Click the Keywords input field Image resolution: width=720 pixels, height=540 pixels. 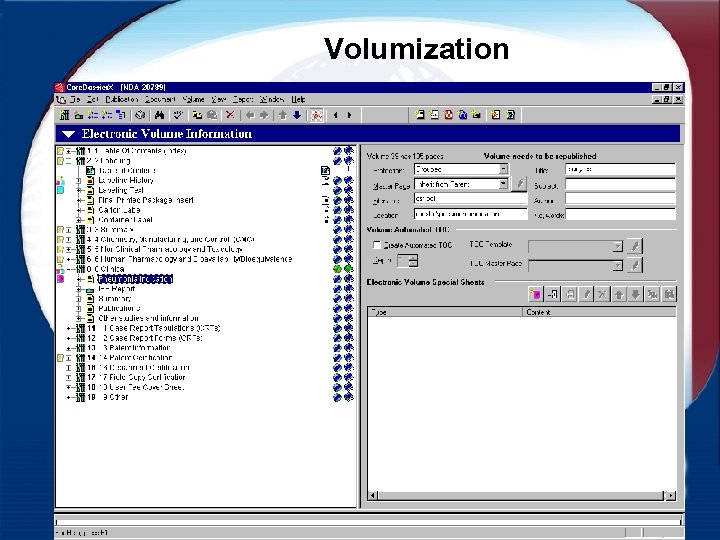[620, 214]
